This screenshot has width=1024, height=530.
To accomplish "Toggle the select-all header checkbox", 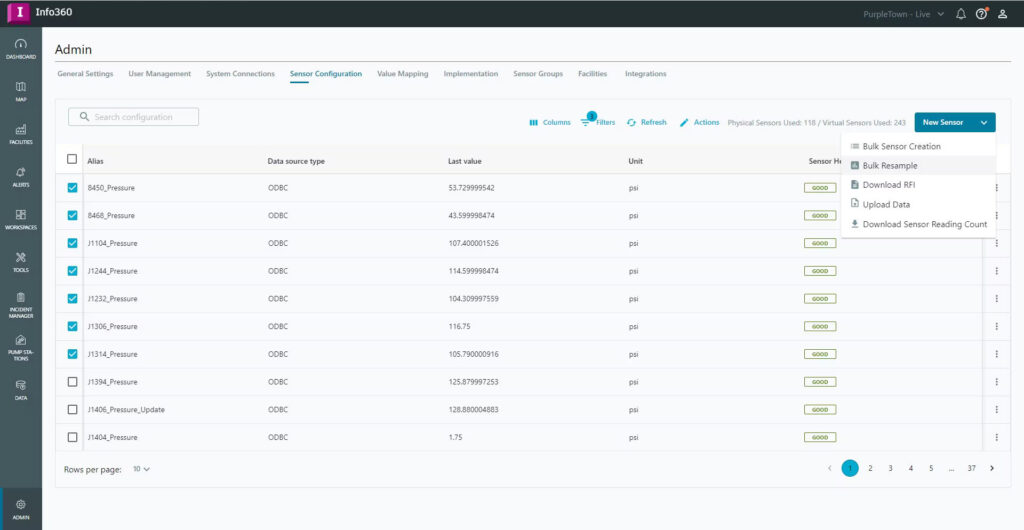I will pyautogui.click(x=72, y=159).
